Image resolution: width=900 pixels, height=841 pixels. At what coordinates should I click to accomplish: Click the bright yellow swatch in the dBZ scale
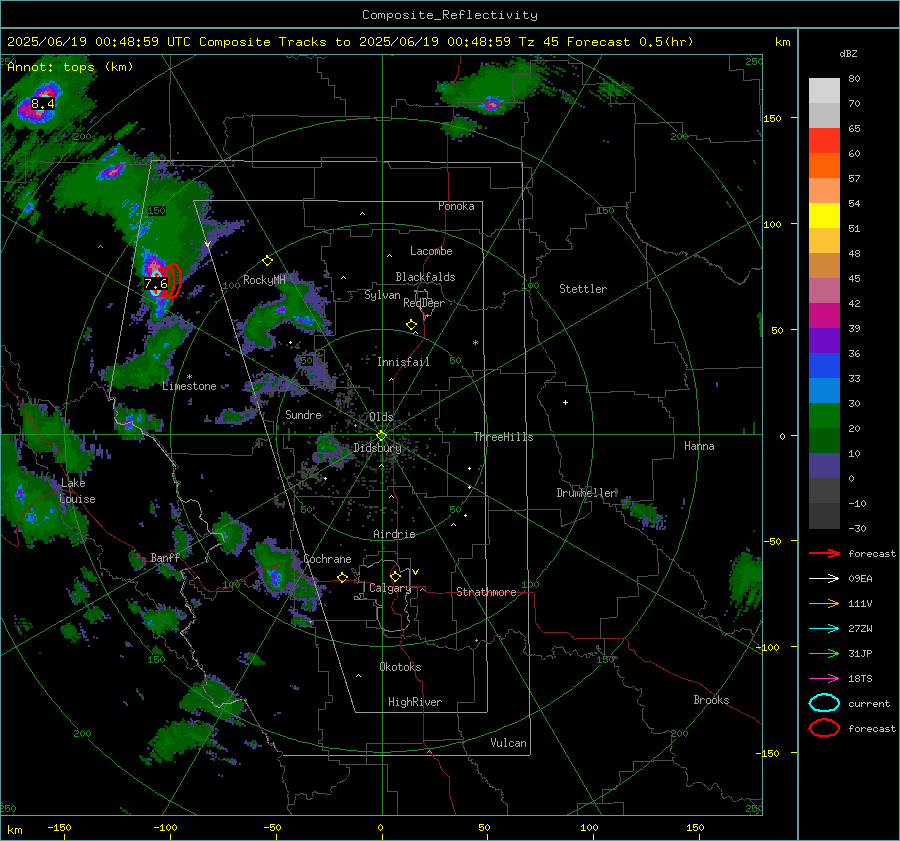pos(824,216)
